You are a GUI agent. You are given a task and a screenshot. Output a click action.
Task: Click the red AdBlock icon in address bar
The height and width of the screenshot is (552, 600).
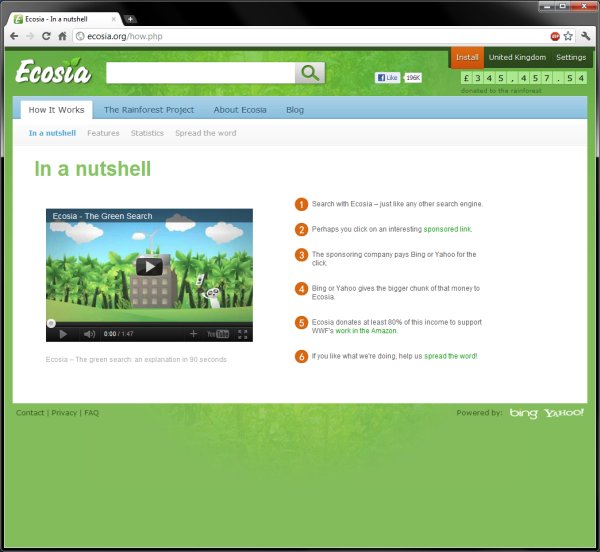555,36
